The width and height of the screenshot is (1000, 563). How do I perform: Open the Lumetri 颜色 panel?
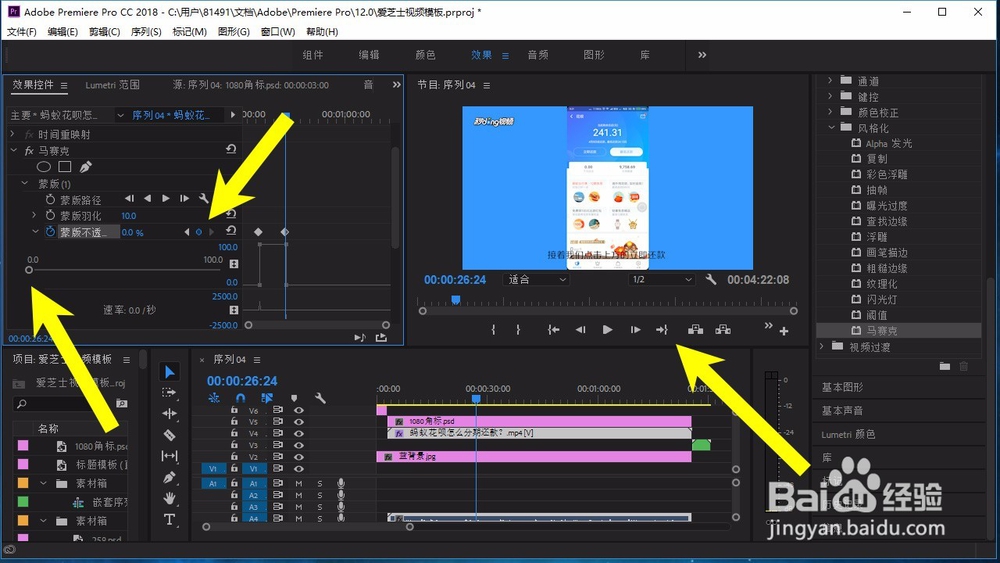[848, 434]
